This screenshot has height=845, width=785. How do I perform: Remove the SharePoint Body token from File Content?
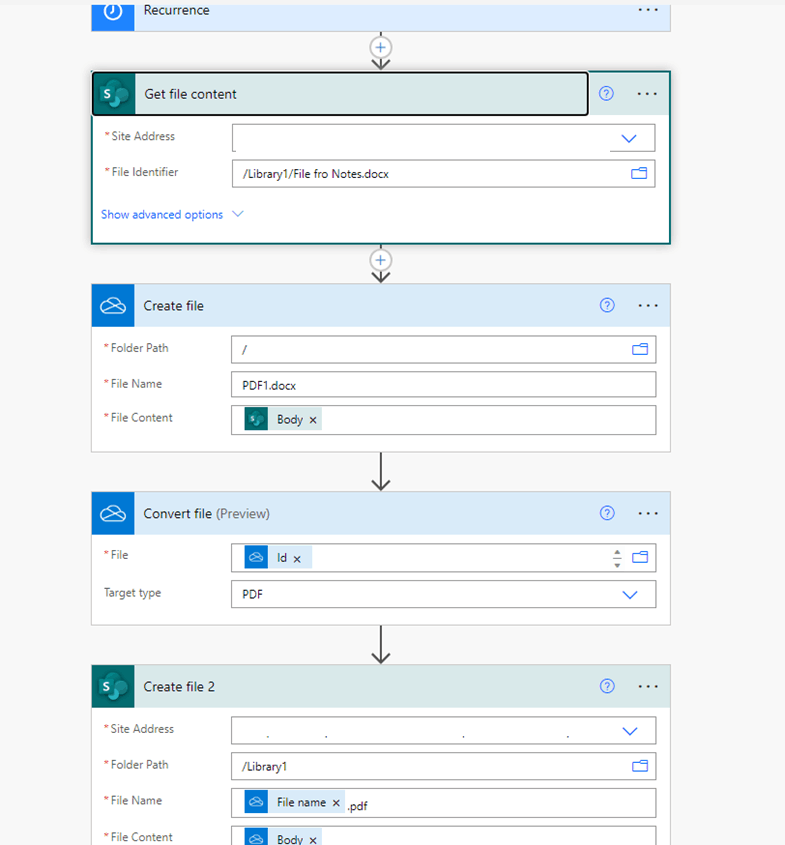click(x=313, y=420)
